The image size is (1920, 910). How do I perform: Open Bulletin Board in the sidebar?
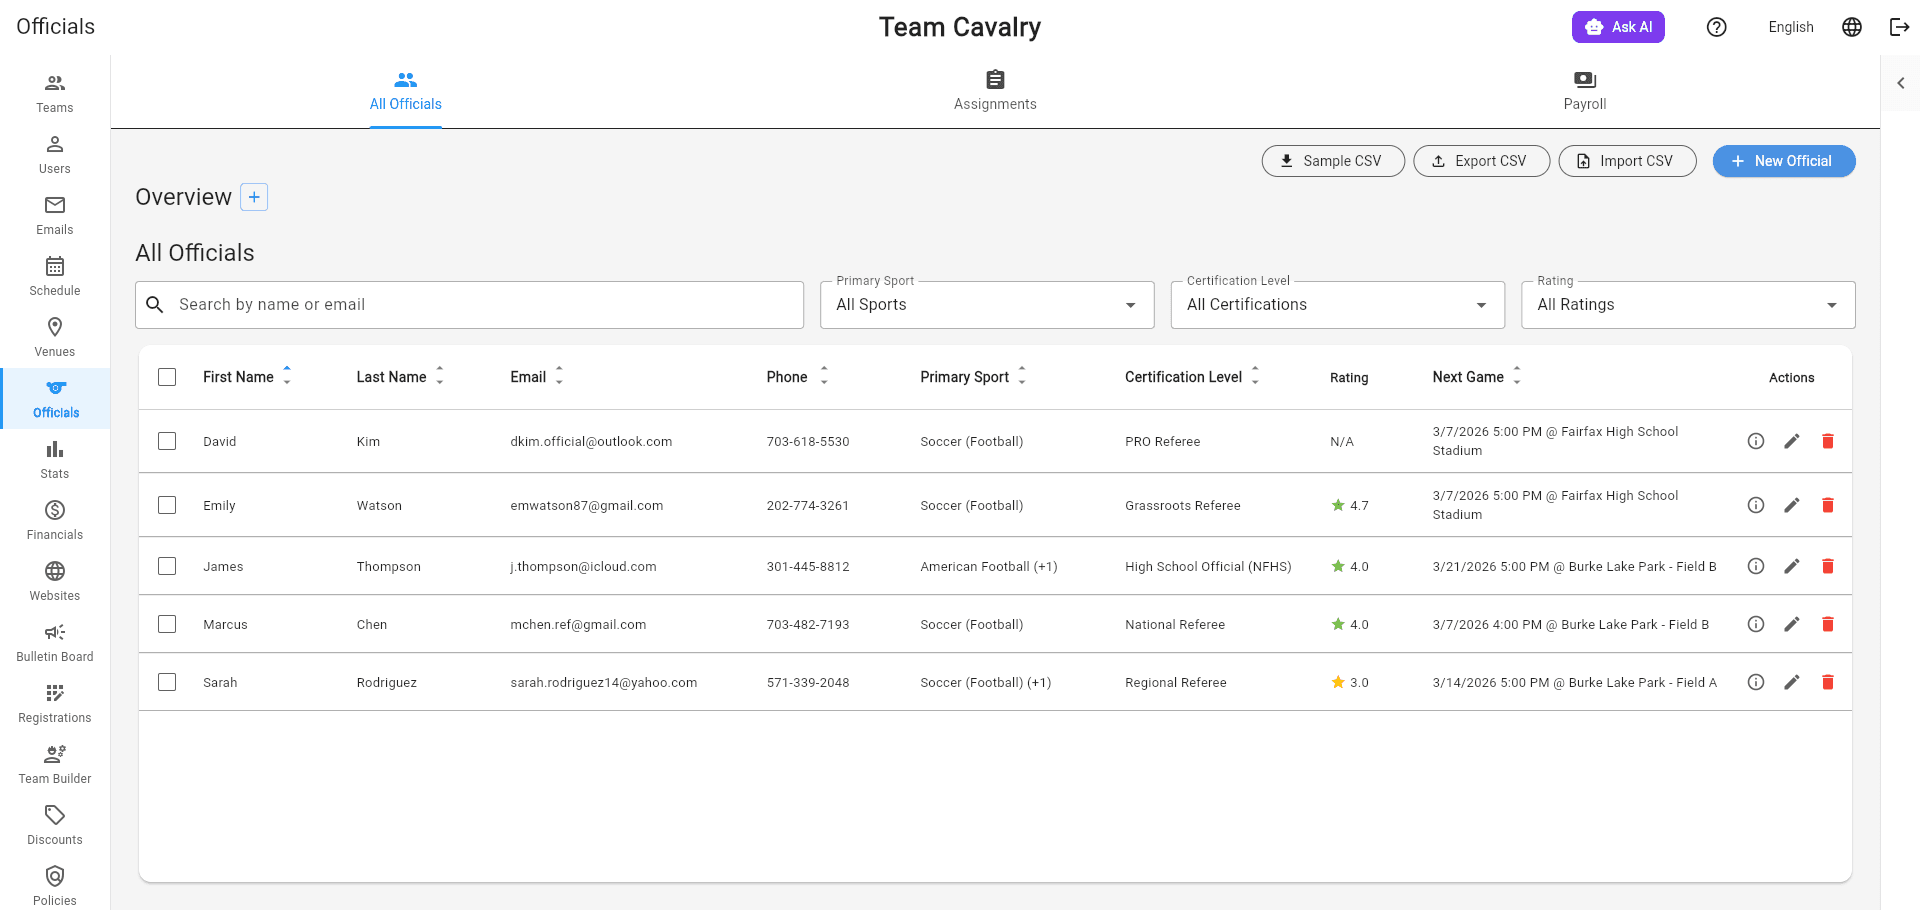click(x=55, y=642)
